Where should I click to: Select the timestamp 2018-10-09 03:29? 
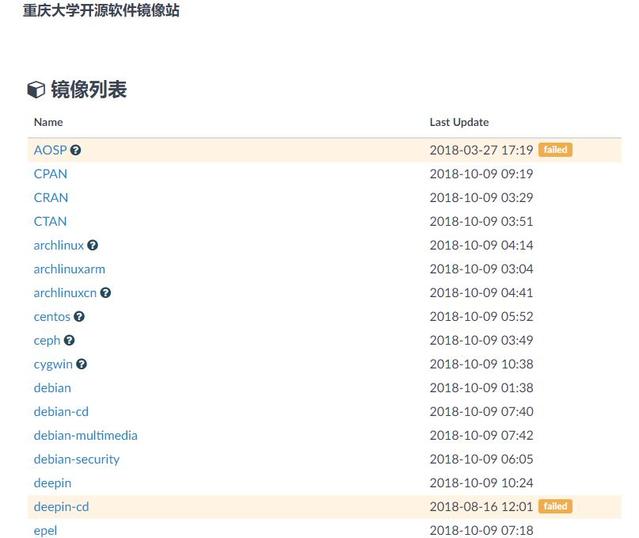pos(481,198)
